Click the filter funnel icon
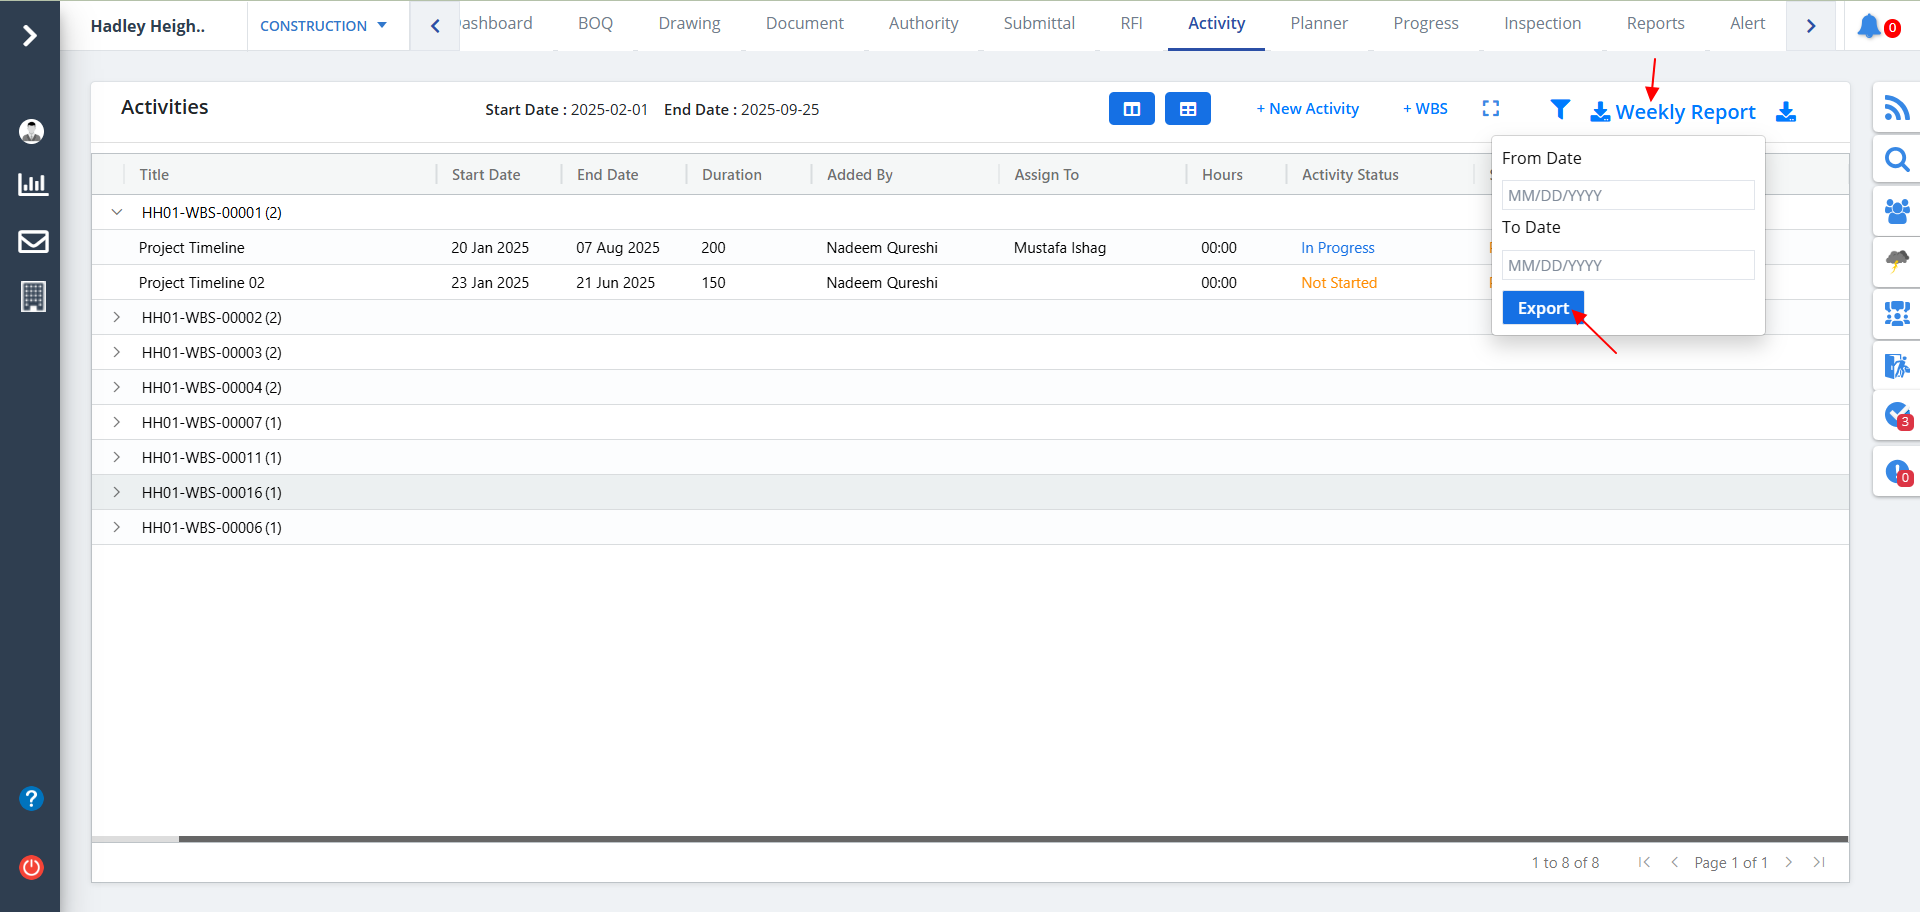The height and width of the screenshot is (912, 1920). [x=1559, y=109]
